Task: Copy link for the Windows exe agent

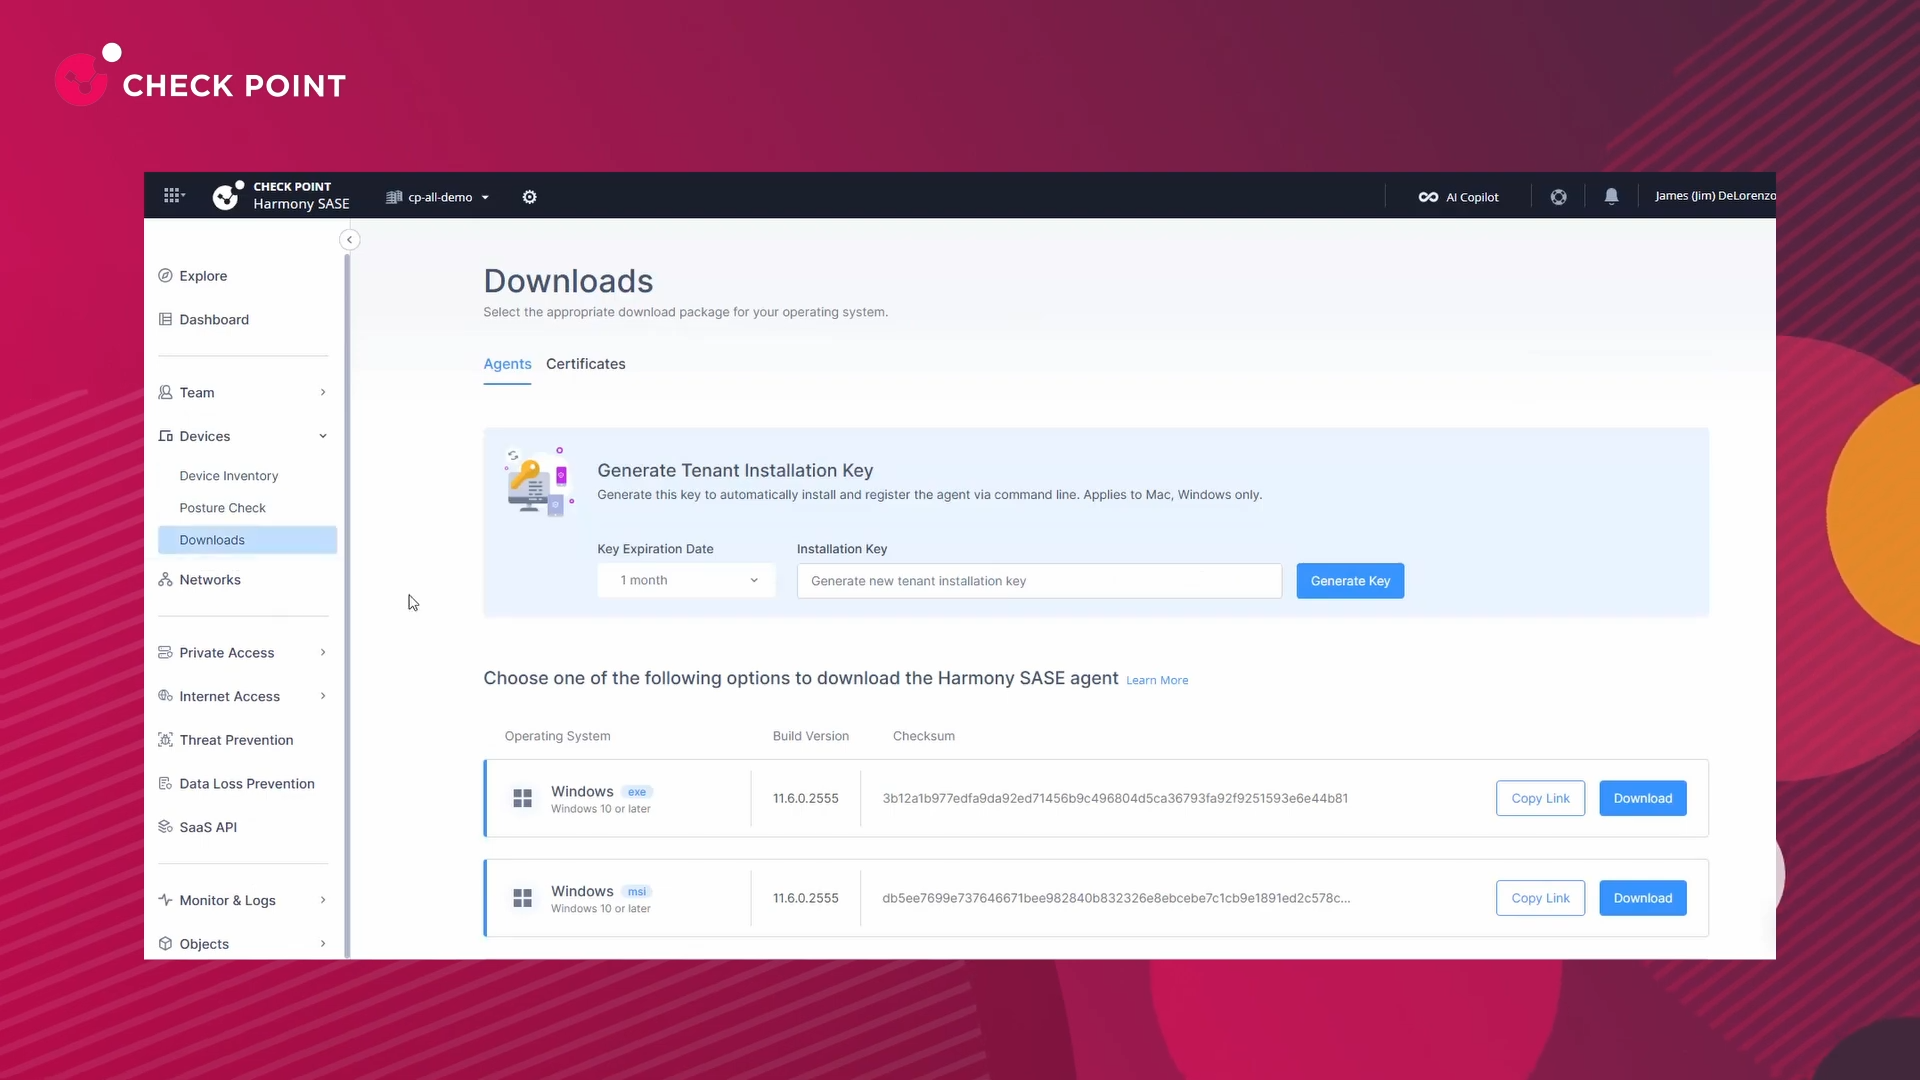Action: 1540,798
